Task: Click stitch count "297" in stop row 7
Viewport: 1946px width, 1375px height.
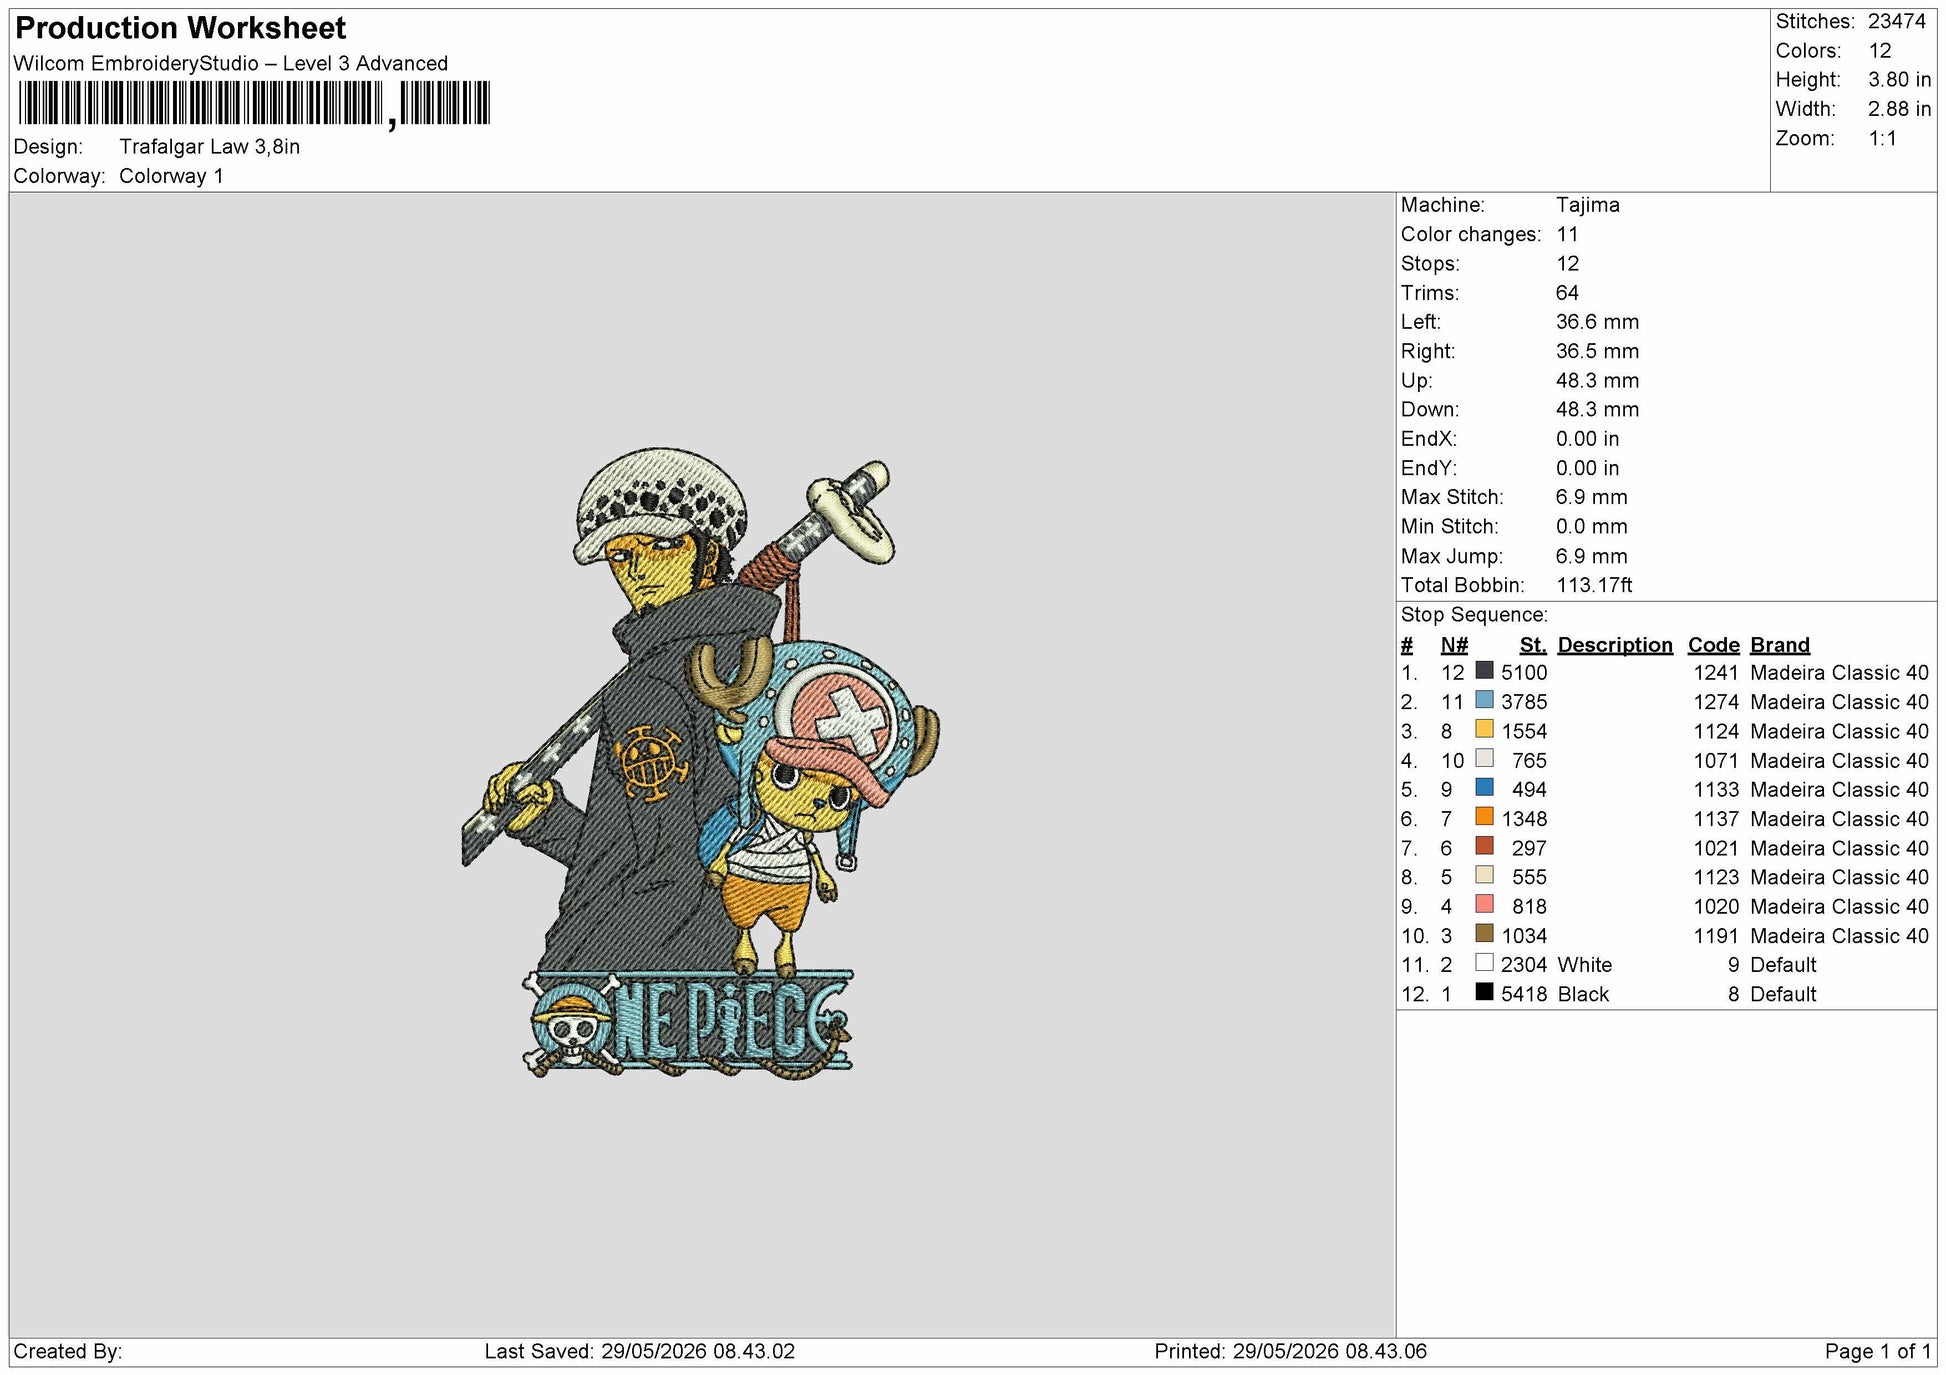Action: [1529, 848]
